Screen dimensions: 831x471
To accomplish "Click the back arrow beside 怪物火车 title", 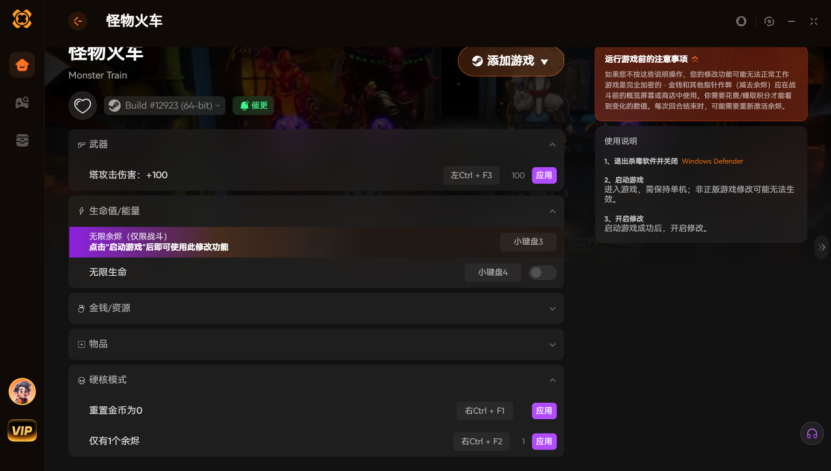I will 78,21.
